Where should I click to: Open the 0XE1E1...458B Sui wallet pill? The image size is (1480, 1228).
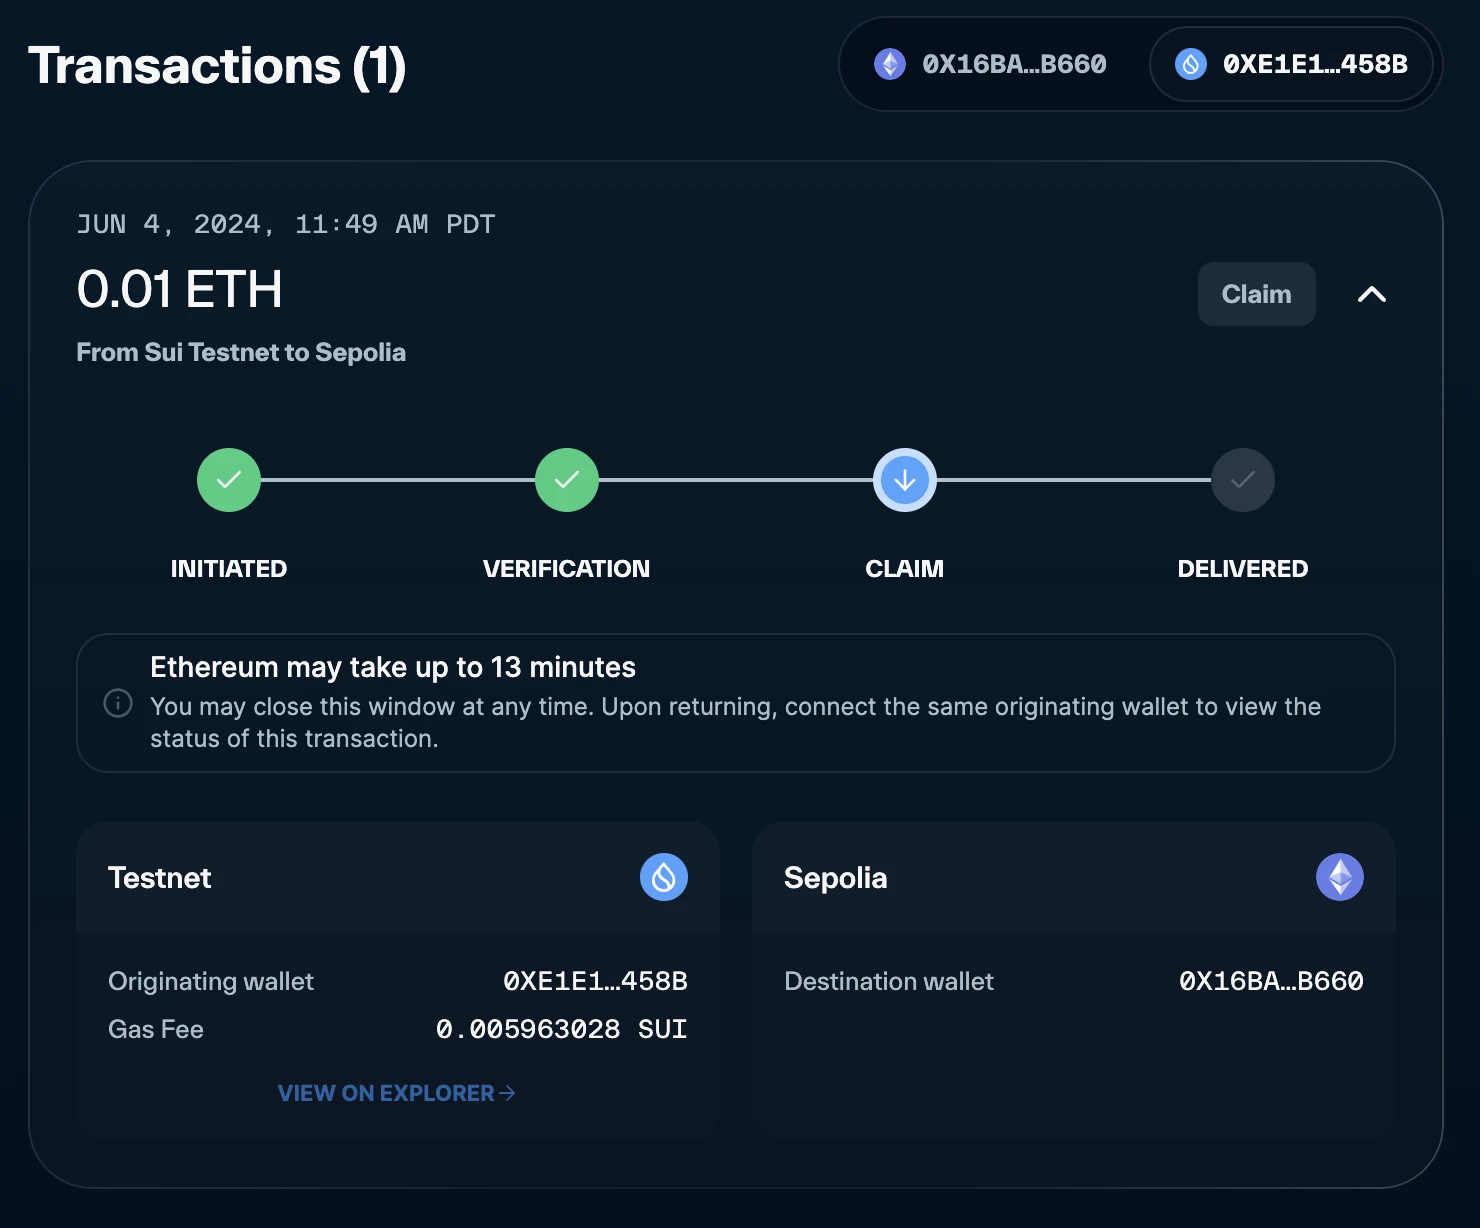tap(1292, 64)
